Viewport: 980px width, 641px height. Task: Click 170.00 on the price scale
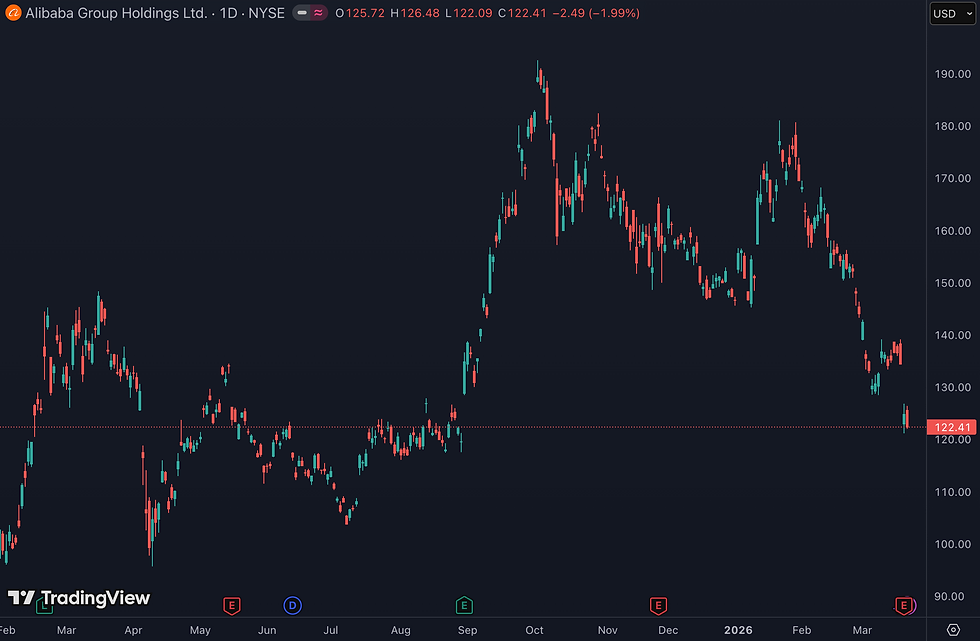point(952,179)
